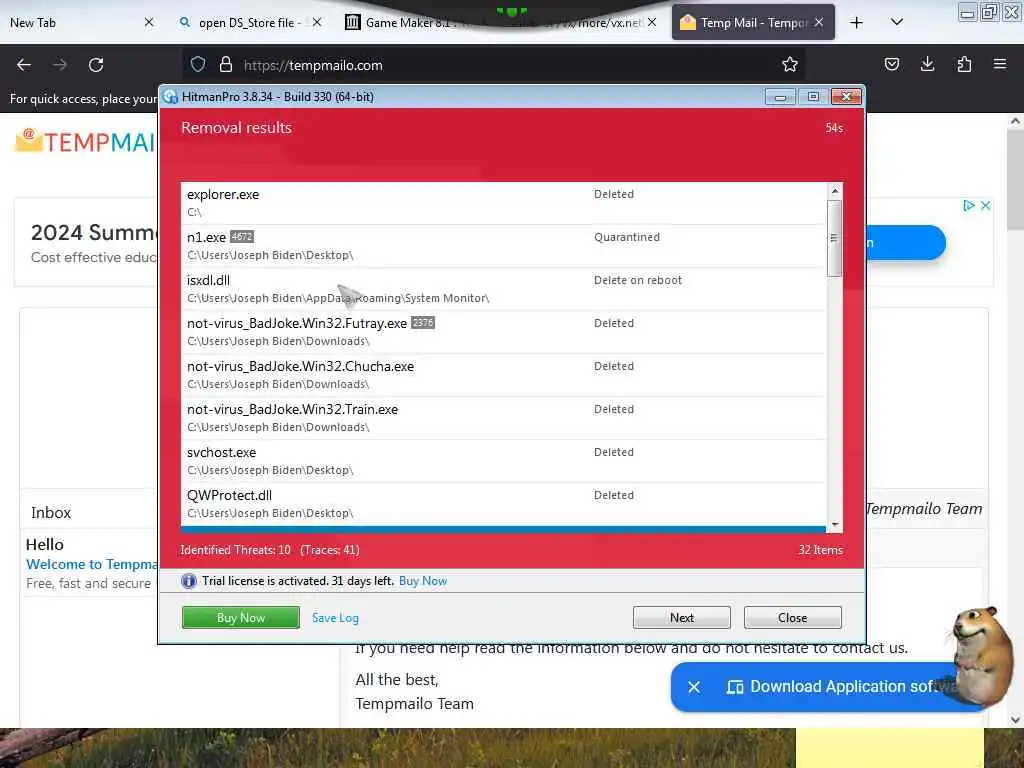The height and width of the screenshot is (768, 1024).
Task: Select the n1.exe quarantined row
Action: [x=503, y=246]
